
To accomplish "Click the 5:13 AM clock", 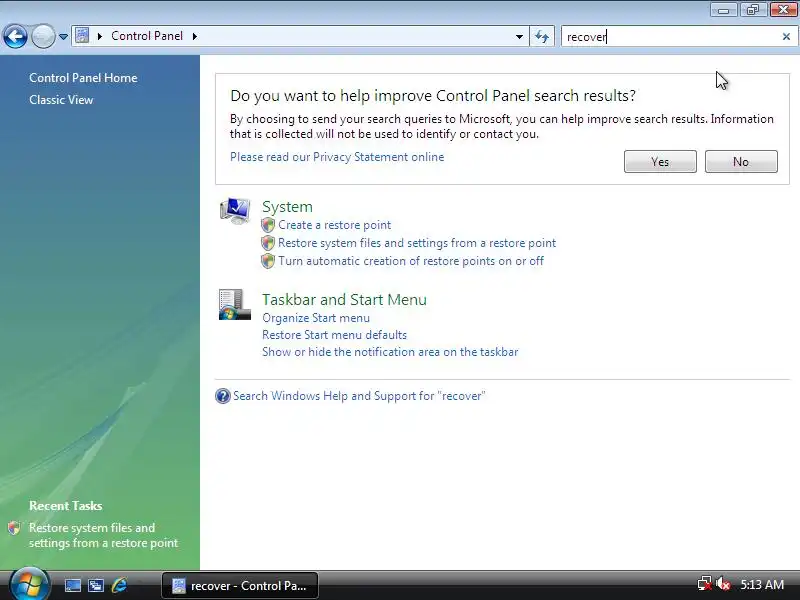I will [x=762, y=584].
